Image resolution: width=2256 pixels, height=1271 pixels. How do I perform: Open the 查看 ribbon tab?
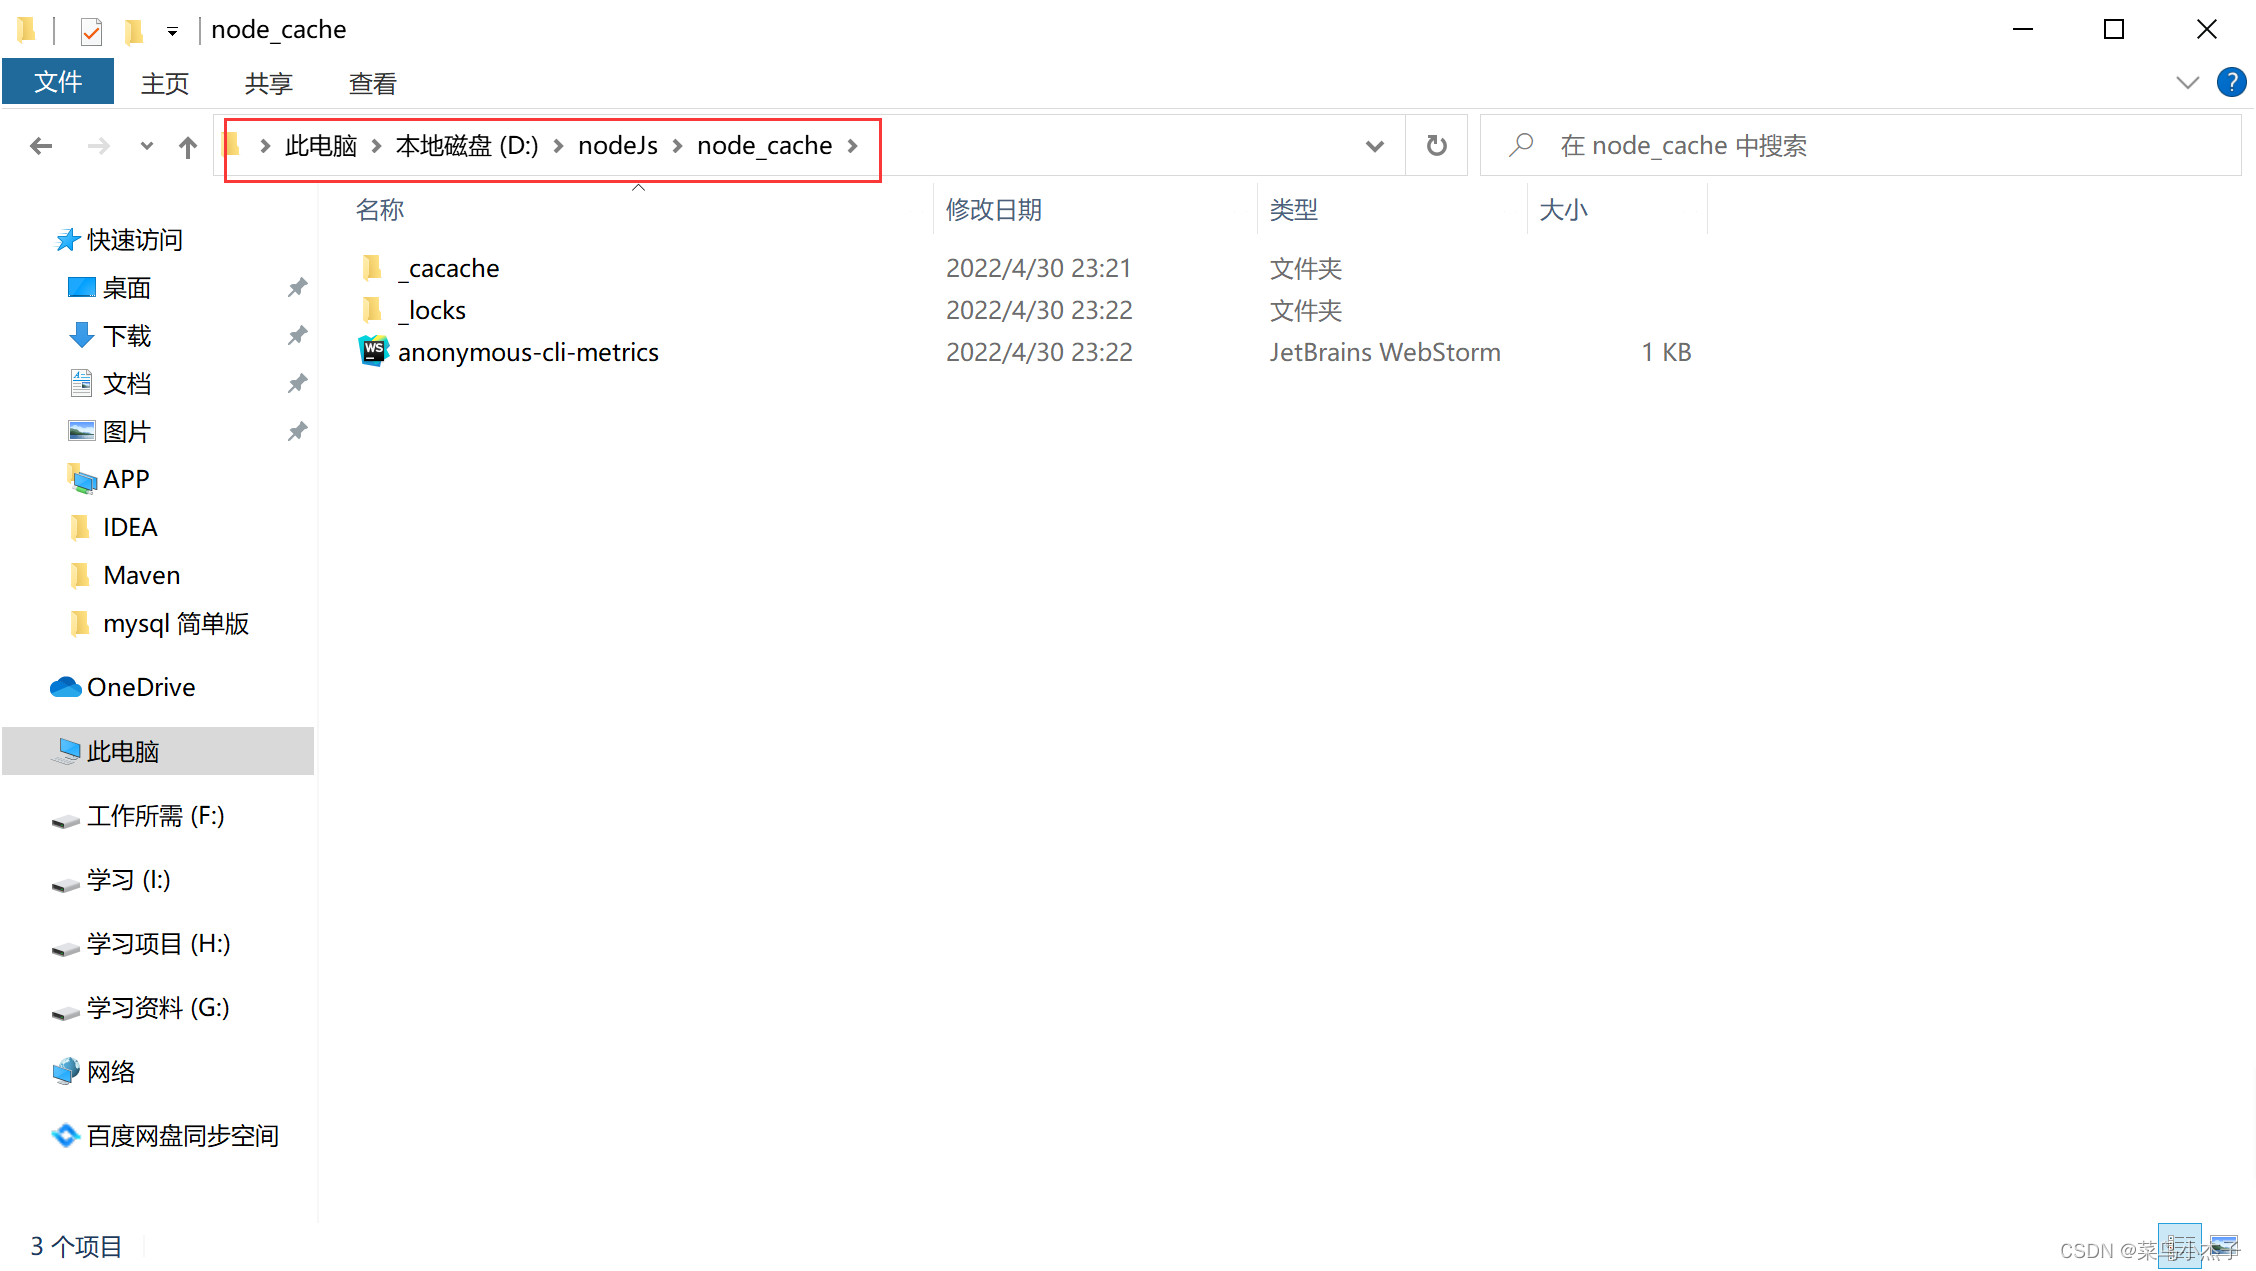pos(372,83)
